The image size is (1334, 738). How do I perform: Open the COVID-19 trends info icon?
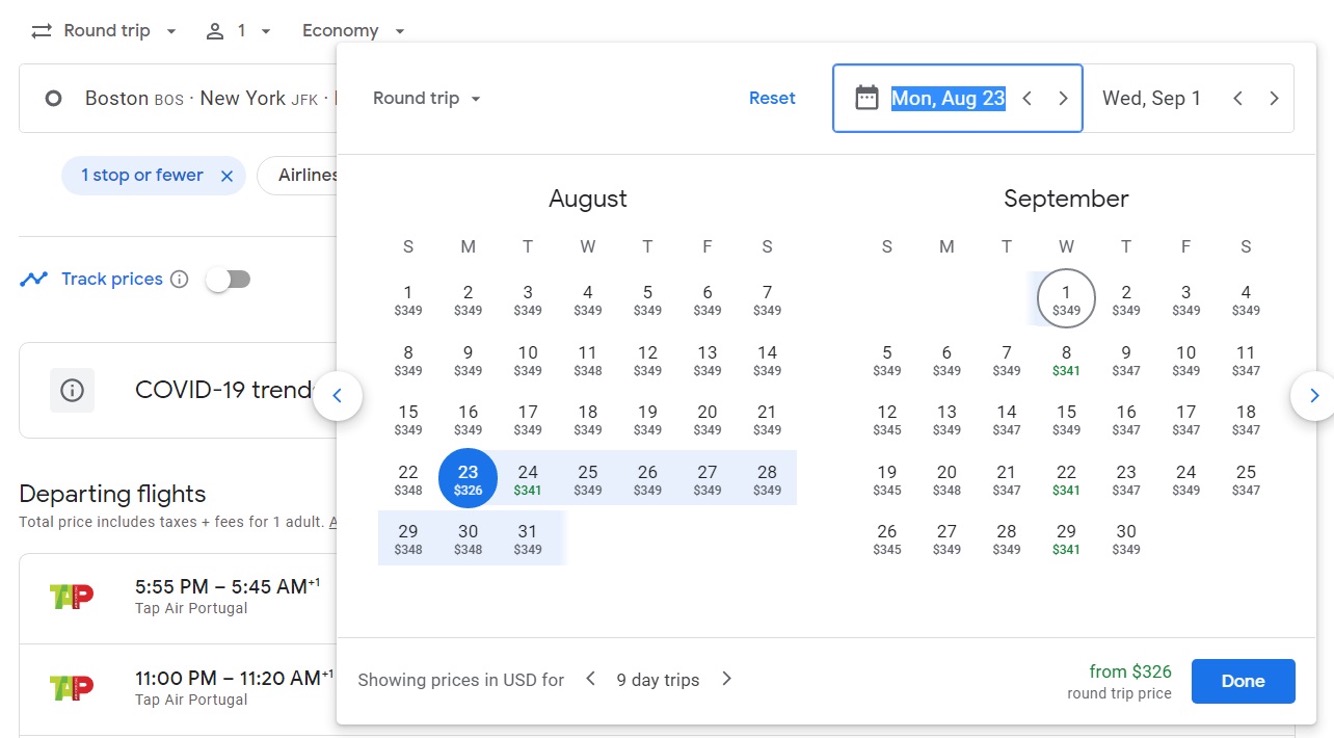[x=72, y=390]
